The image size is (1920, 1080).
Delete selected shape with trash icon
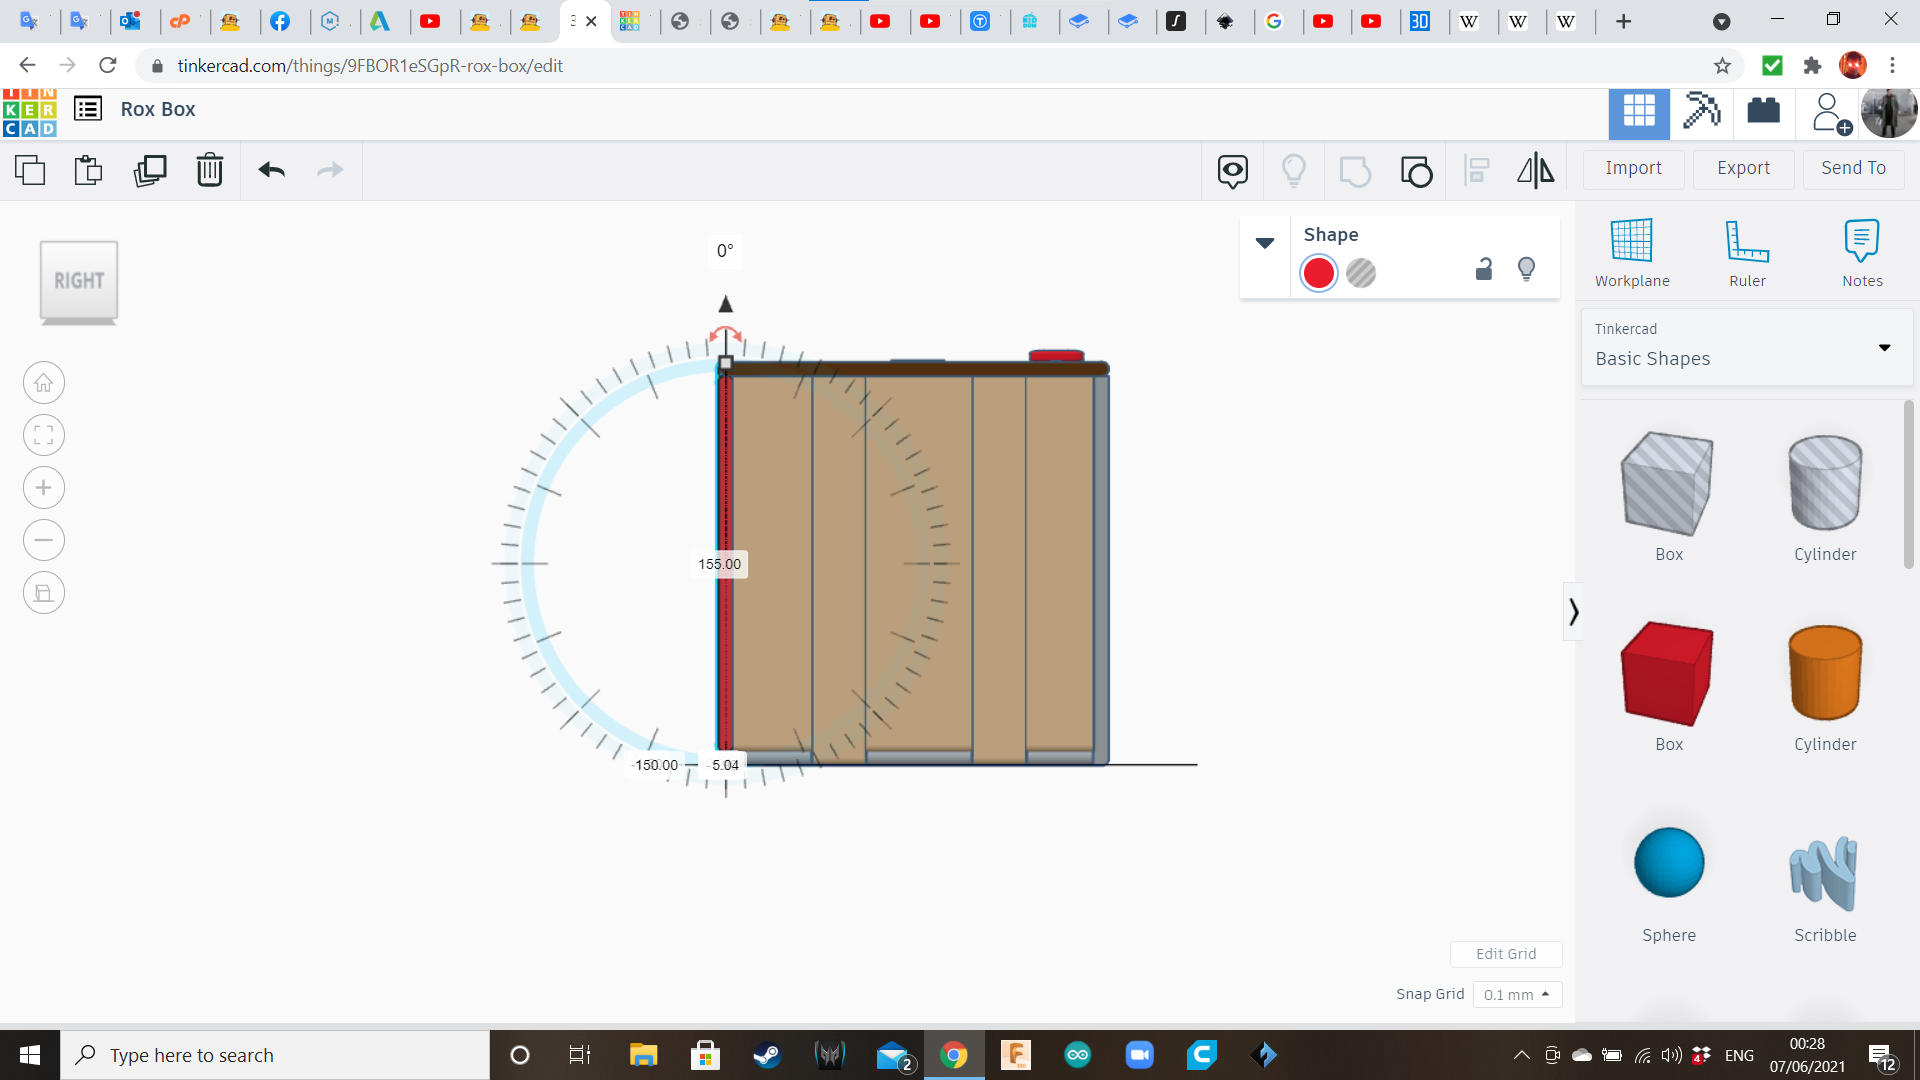click(x=210, y=170)
